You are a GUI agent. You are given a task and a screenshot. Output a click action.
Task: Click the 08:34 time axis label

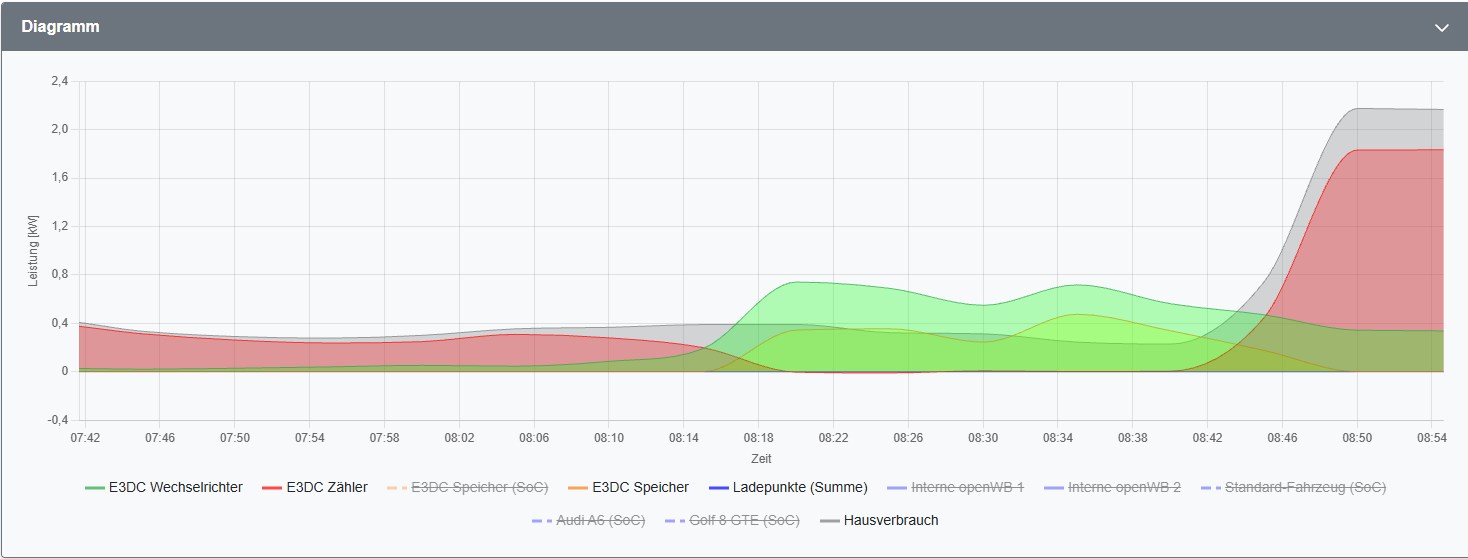click(x=1058, y=439)
